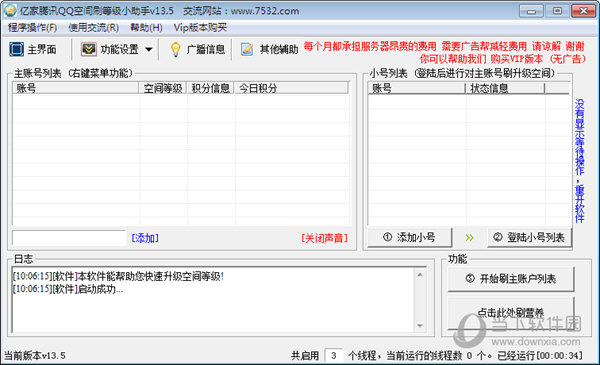
Task: Open the 主界面 main screen icon
Action: pos(16,49)
